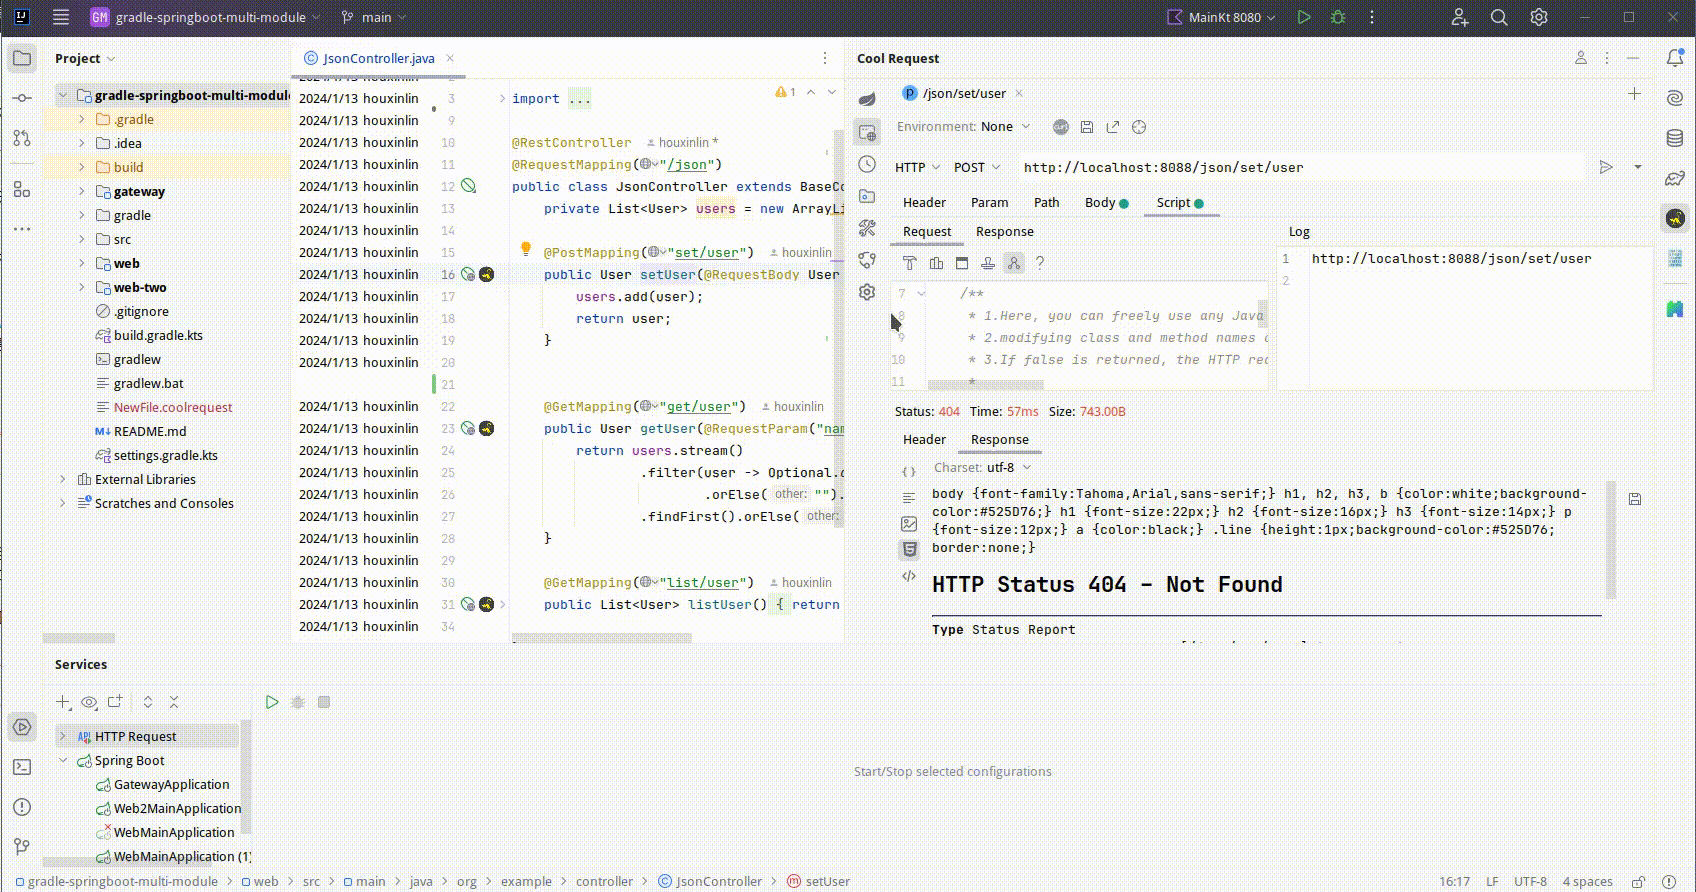Viewport: 1696px width, 892px height.
Task: Open the response Header tab below Status
Action: click(x=924, y=439)
